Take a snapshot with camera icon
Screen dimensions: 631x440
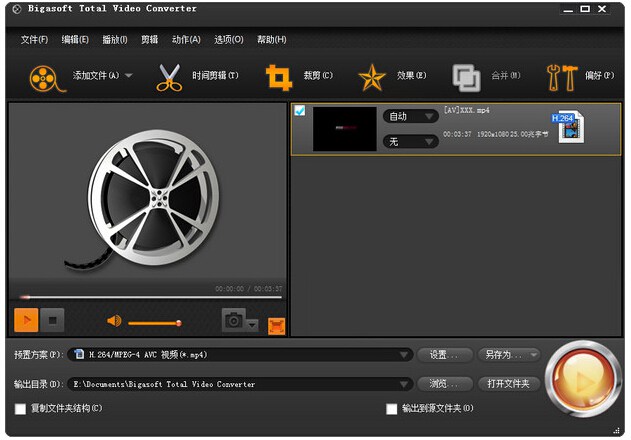(x=233, y=320)
